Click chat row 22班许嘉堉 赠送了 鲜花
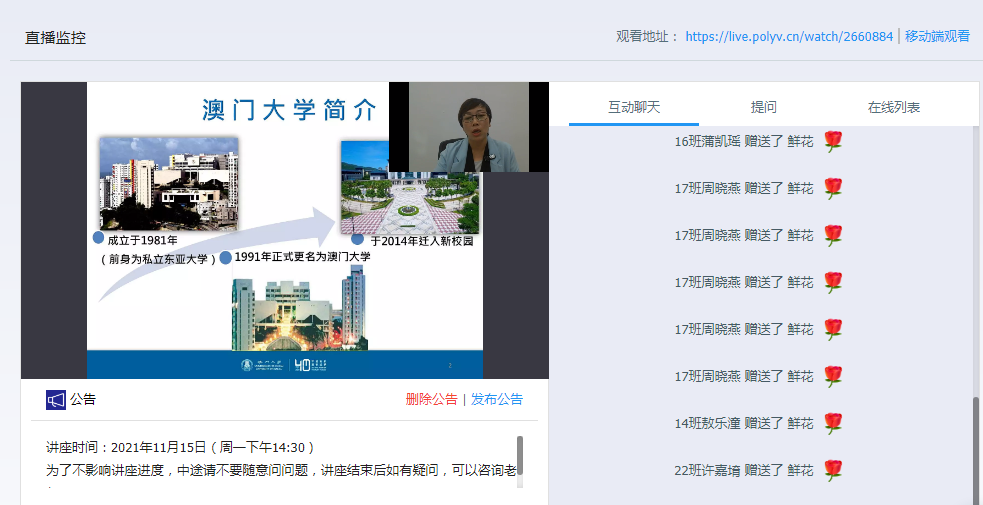This screenshot has height=505, width=983. pos(759,471)
